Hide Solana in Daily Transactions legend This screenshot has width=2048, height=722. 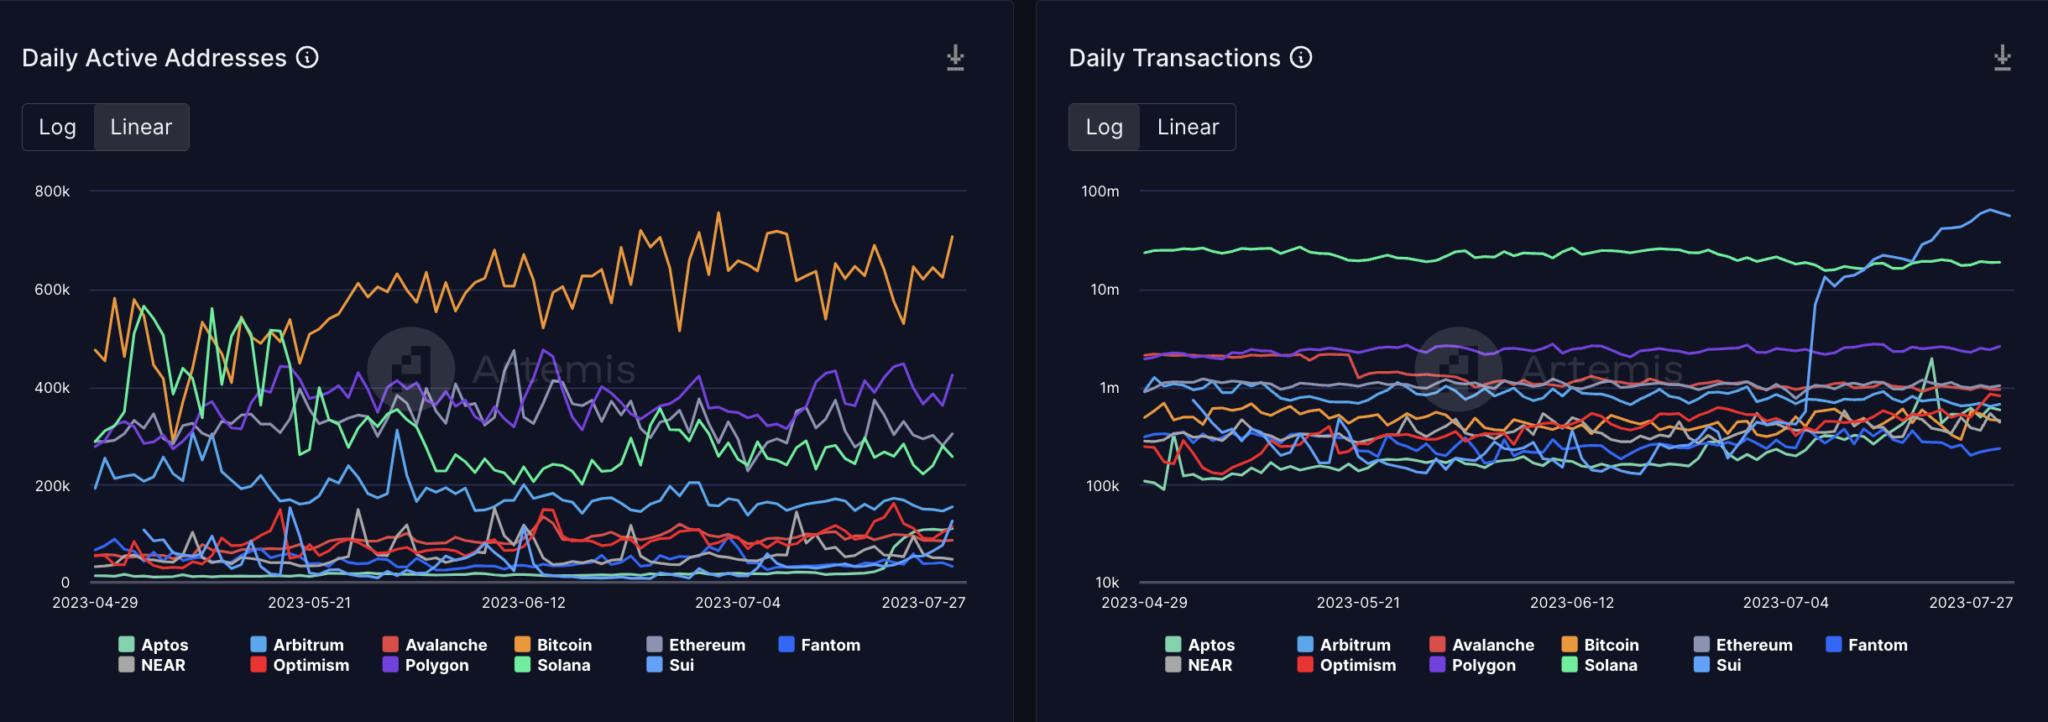click(x=1600, y=665)
